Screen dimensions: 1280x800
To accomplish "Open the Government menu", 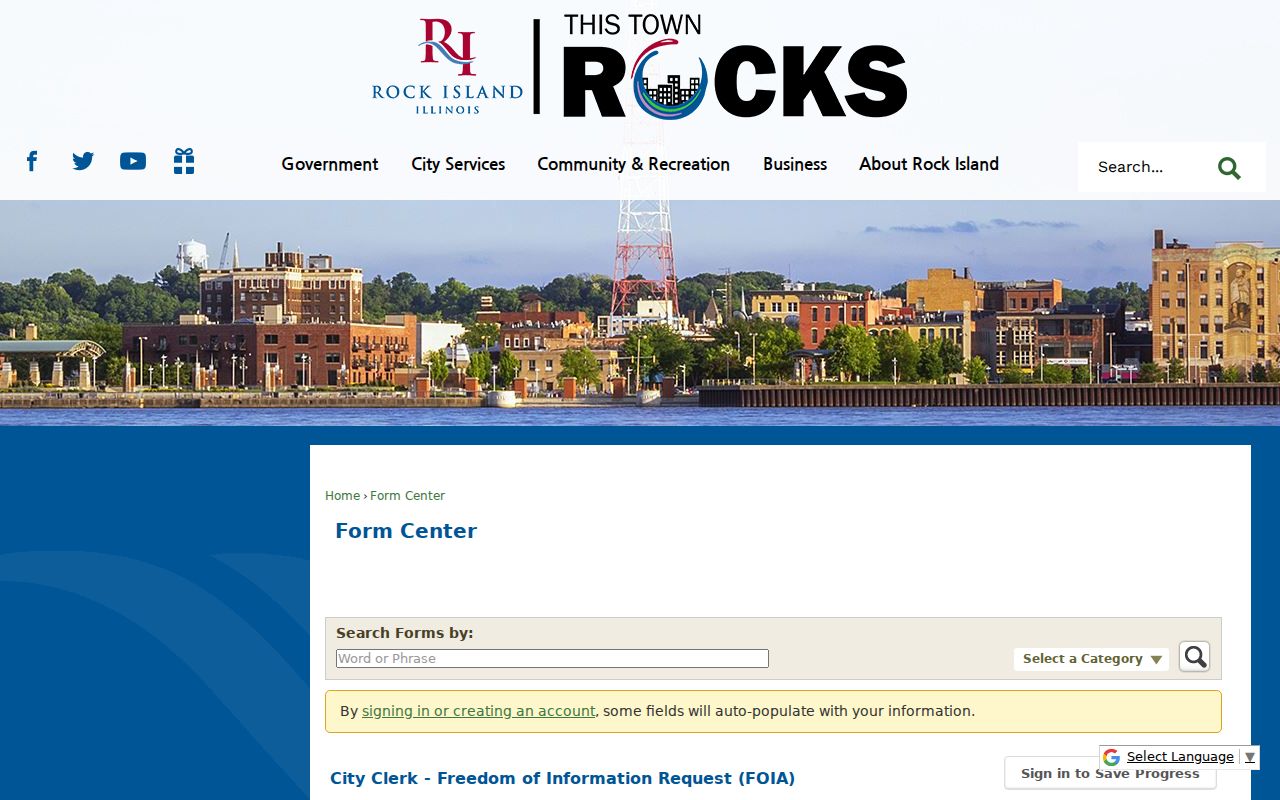I will [x=330, y=164].
